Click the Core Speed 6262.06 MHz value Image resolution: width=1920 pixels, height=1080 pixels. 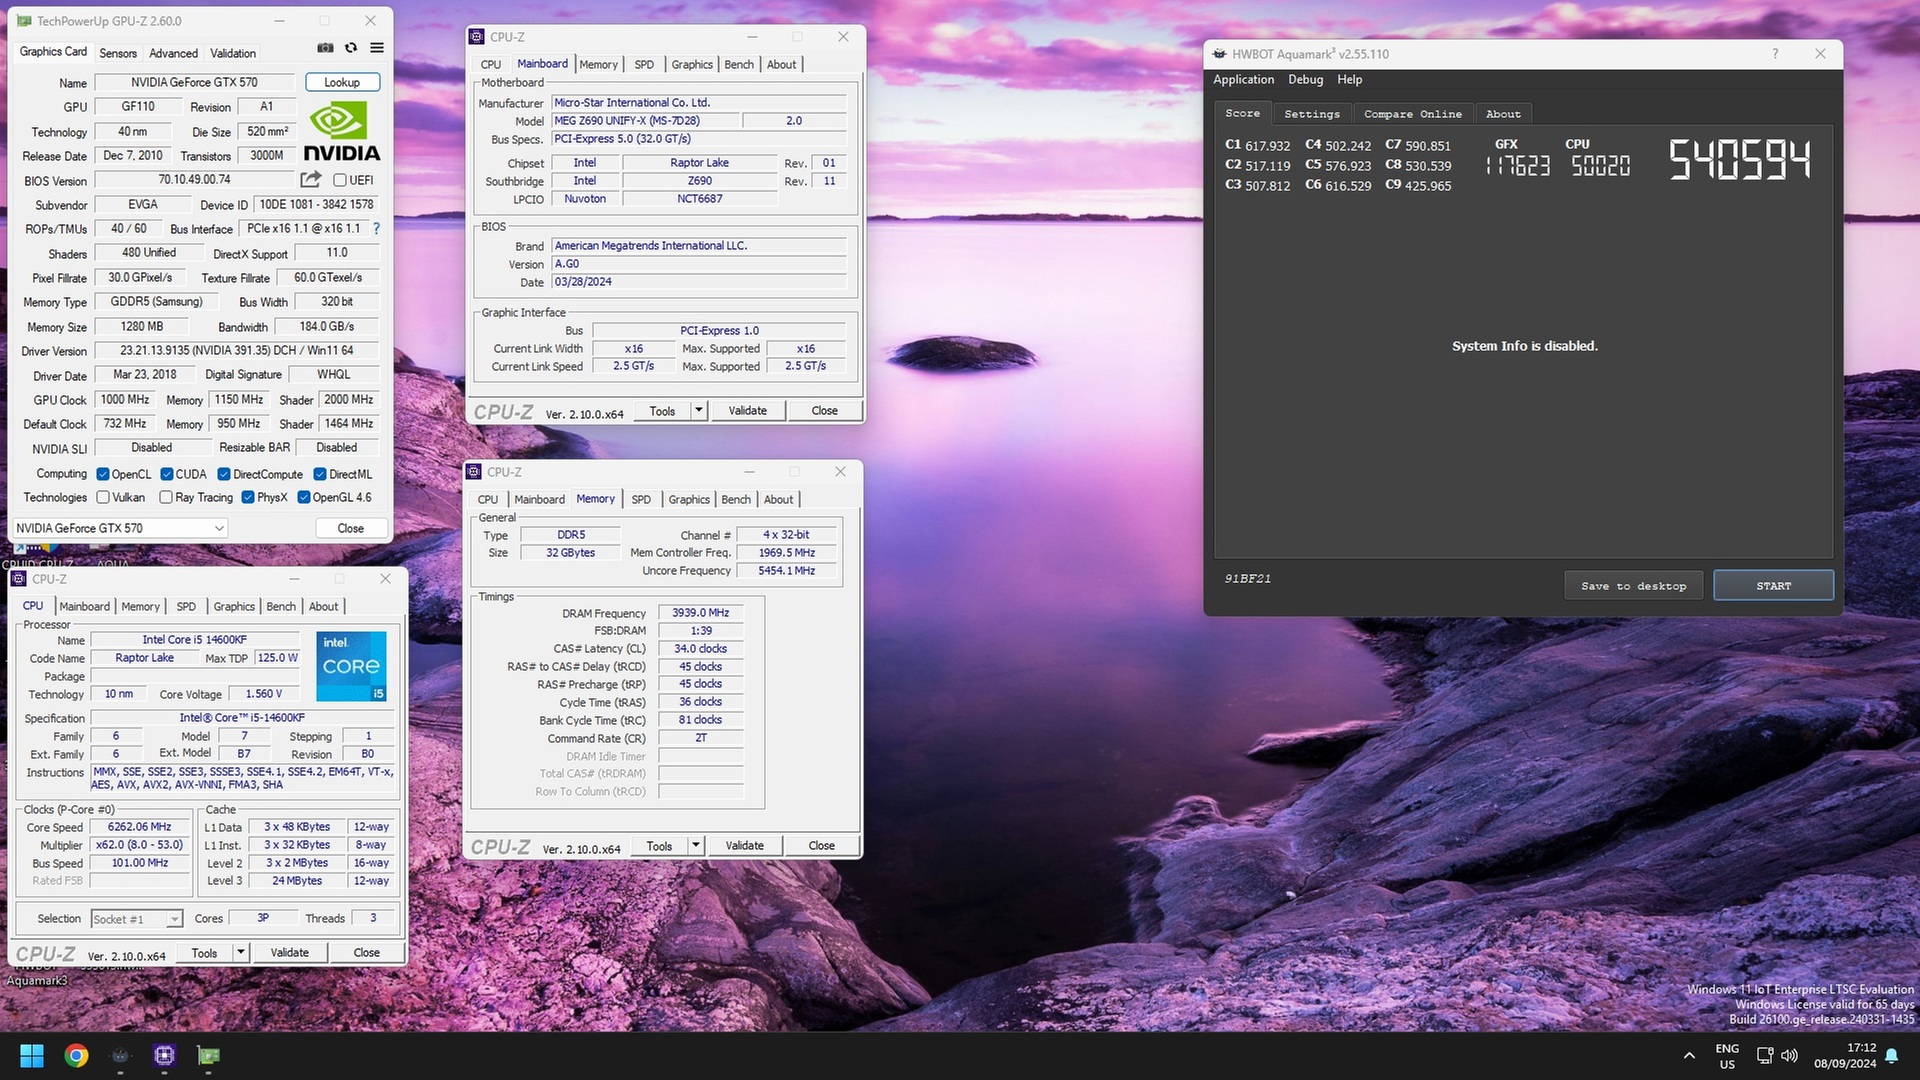click(x=140, y=827)
